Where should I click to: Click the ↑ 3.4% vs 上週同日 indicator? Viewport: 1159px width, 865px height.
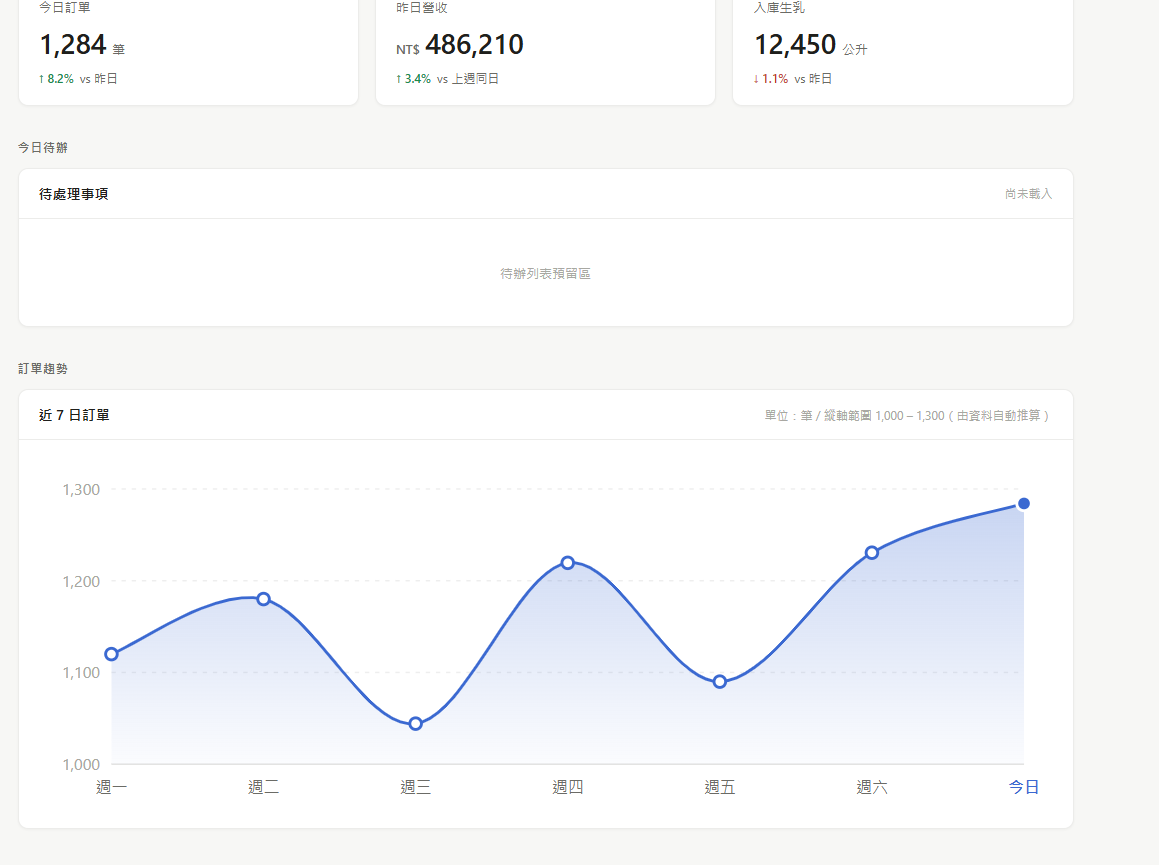pos(447,79)
